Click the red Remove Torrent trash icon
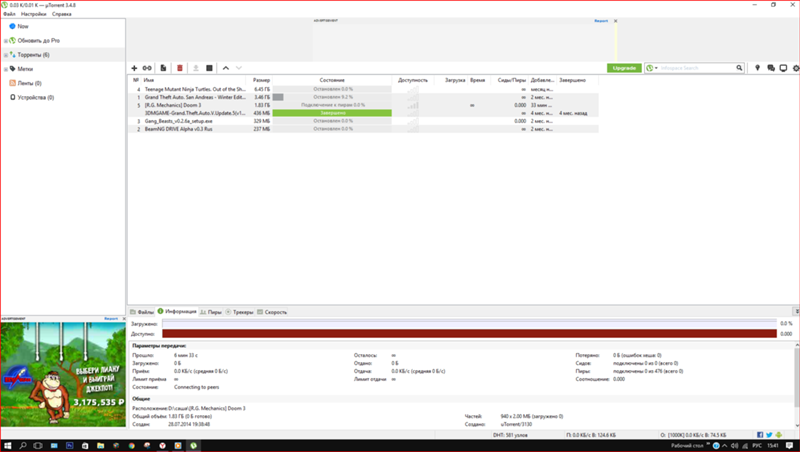The height and width of the screenshot is (452, 800). click(x=180, y=68)
